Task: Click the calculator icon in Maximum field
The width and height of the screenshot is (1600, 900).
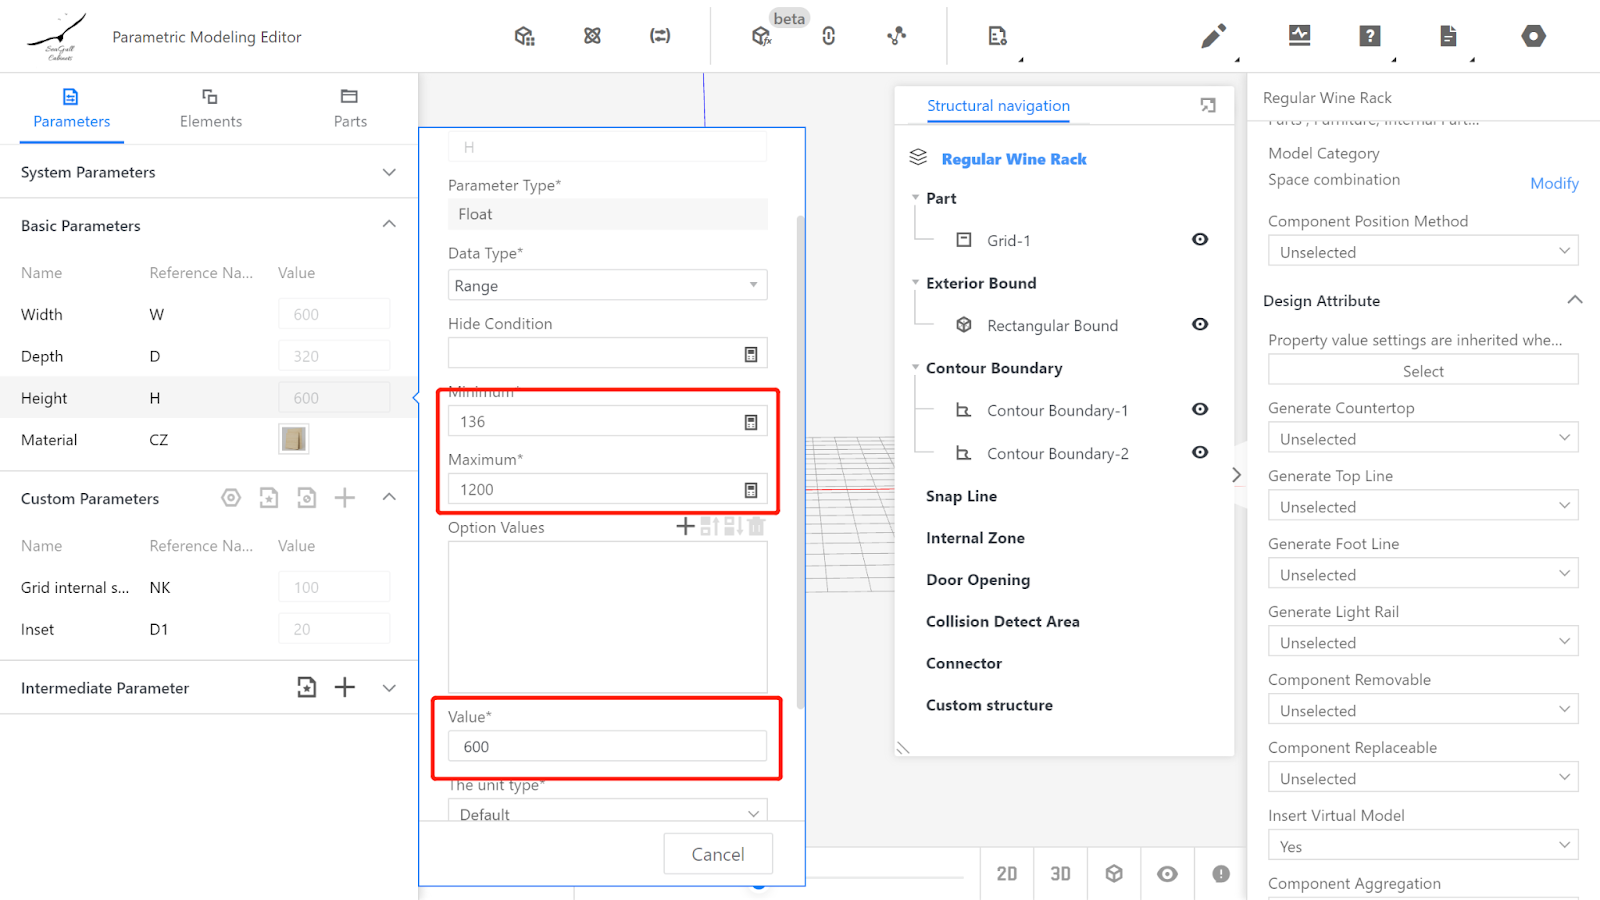Action: point(751,490)
